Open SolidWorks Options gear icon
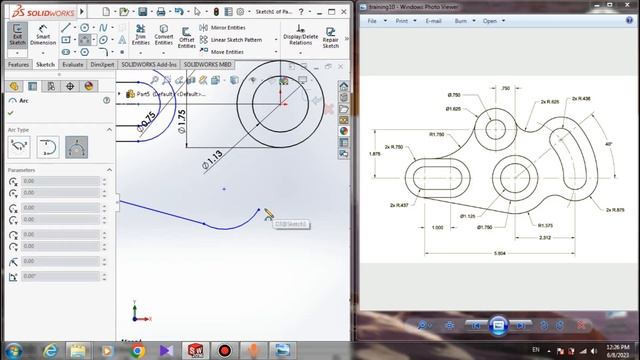 point(240,11)
